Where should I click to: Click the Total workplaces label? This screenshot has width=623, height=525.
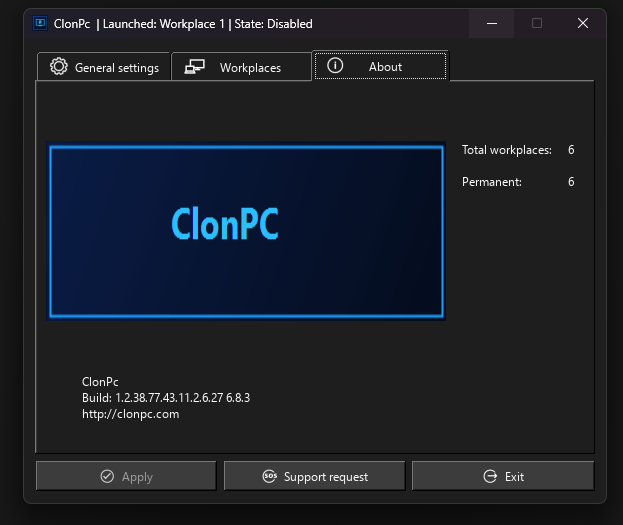[x=507, y=150]
